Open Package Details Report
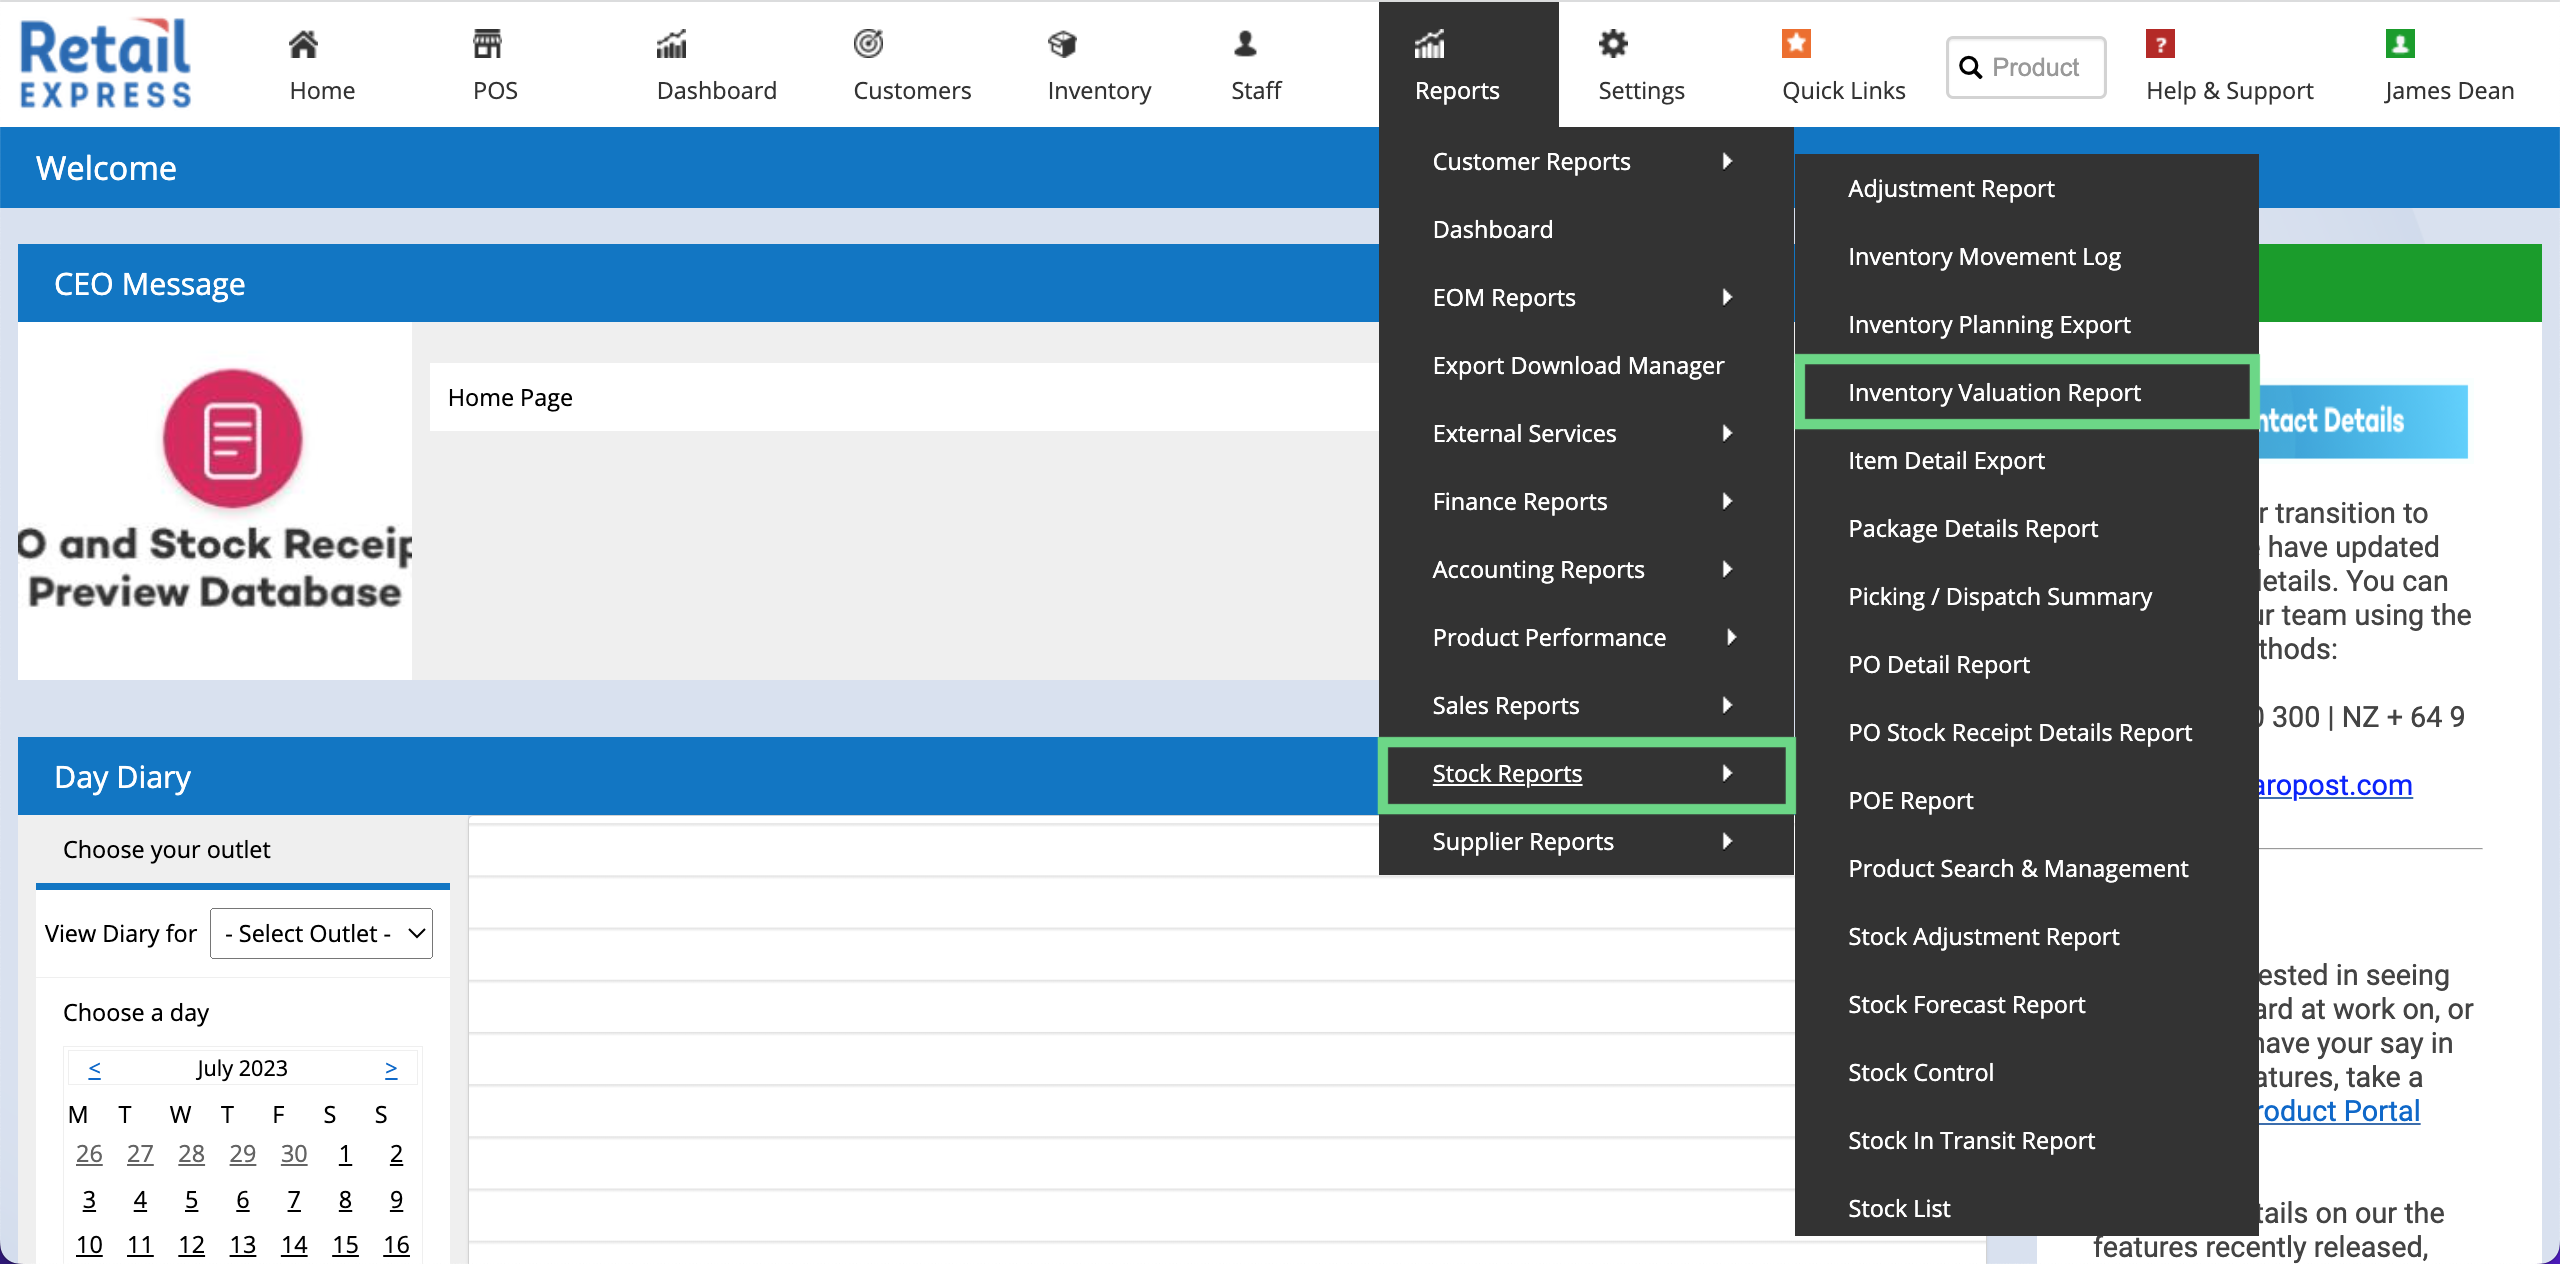 pos(1973,528)
